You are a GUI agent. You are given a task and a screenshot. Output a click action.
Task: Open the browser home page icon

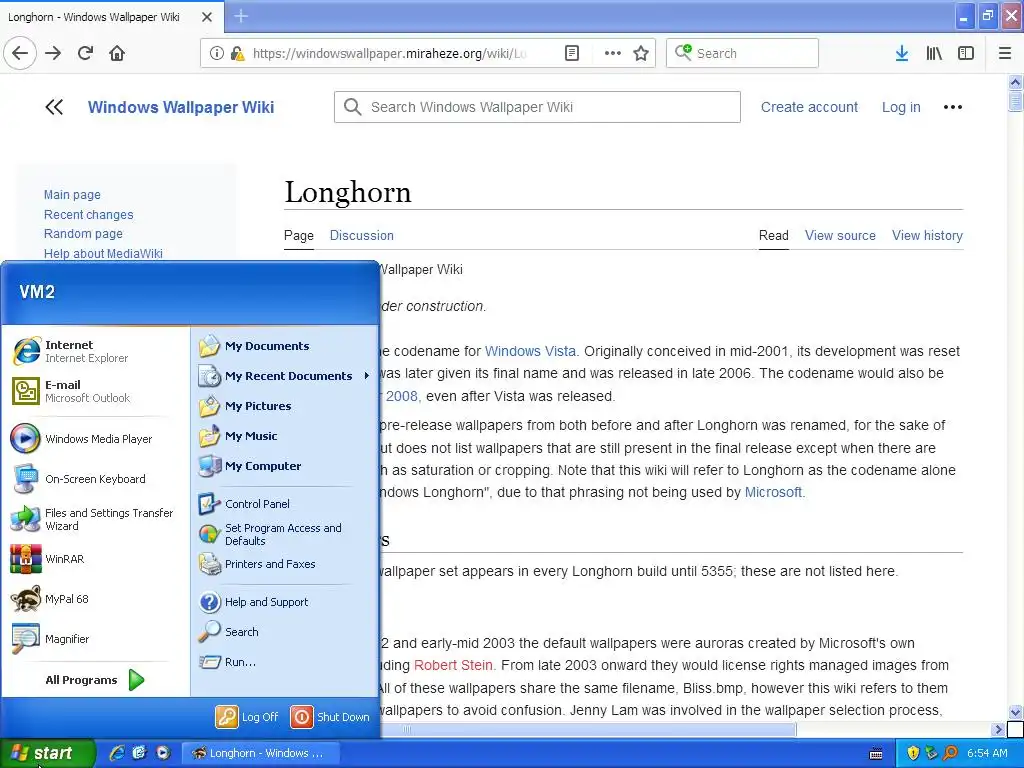(117, 54)
